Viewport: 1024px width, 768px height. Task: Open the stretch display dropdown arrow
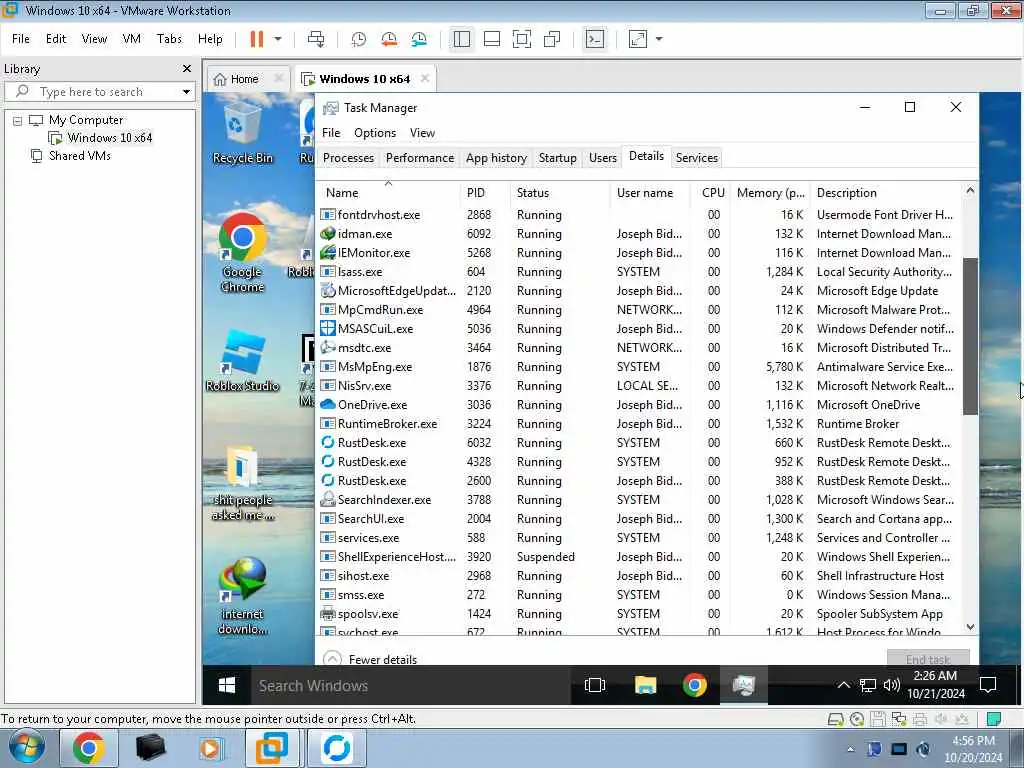659,39
